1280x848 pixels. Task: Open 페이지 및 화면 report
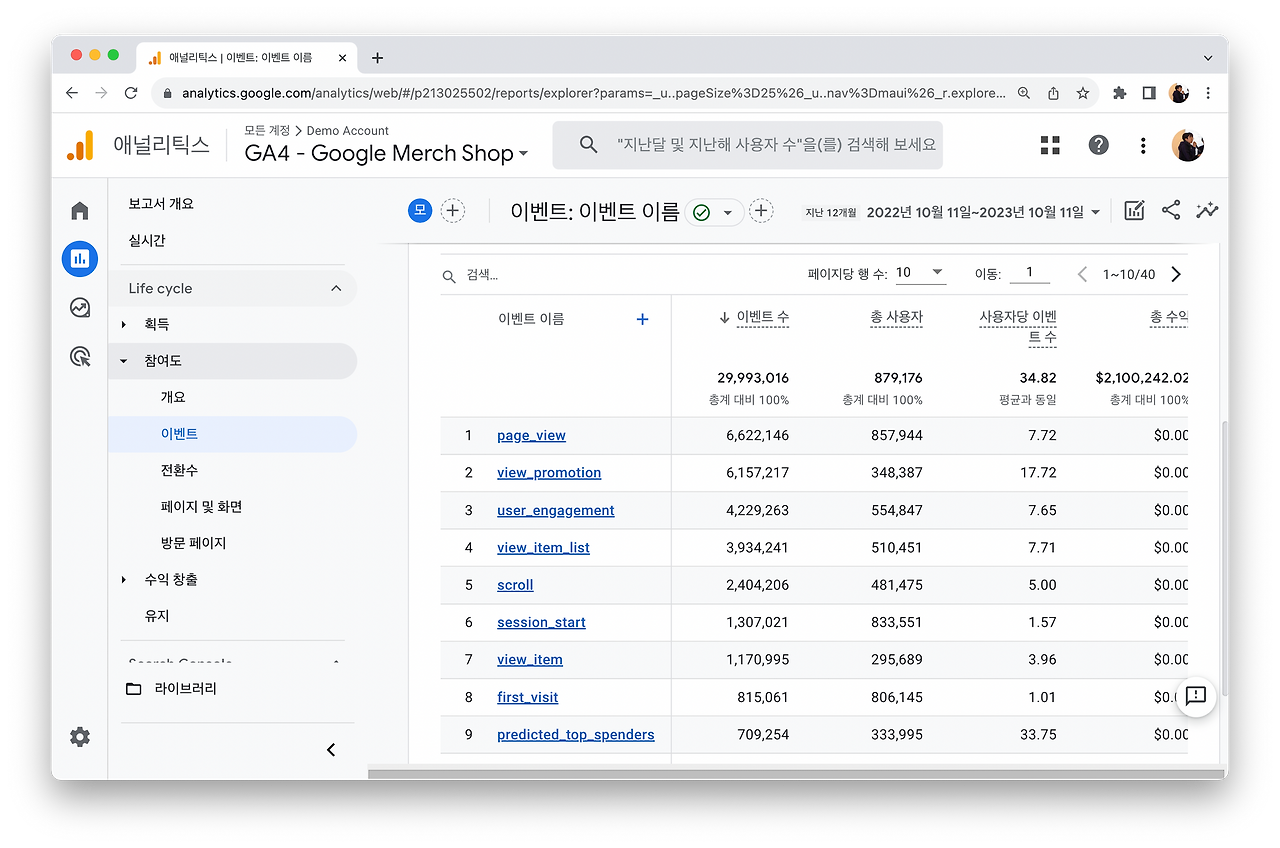[x=201, y=507]
